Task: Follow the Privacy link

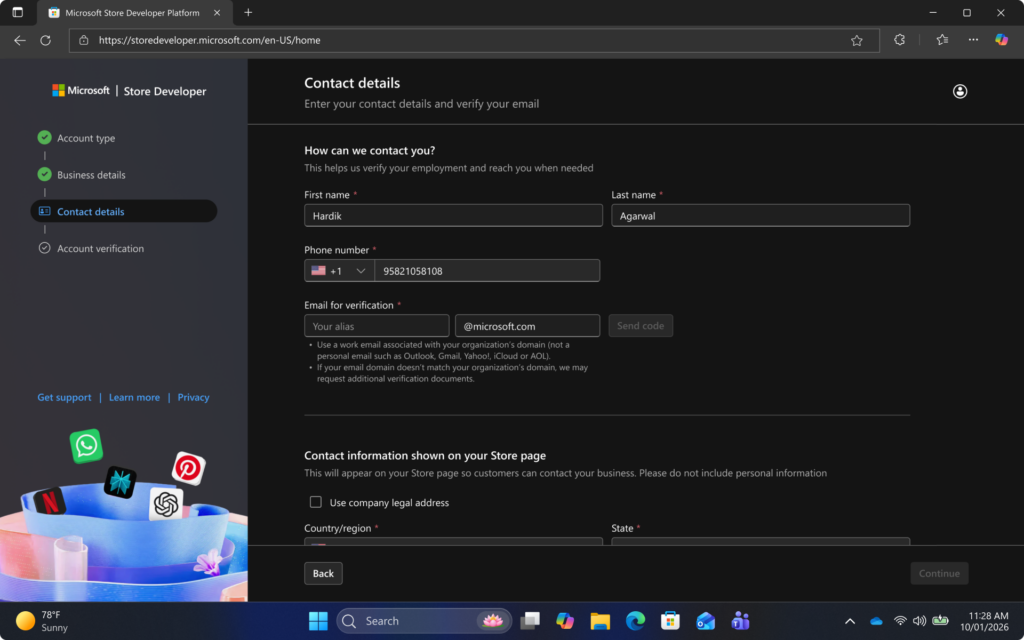Action: 193,397
